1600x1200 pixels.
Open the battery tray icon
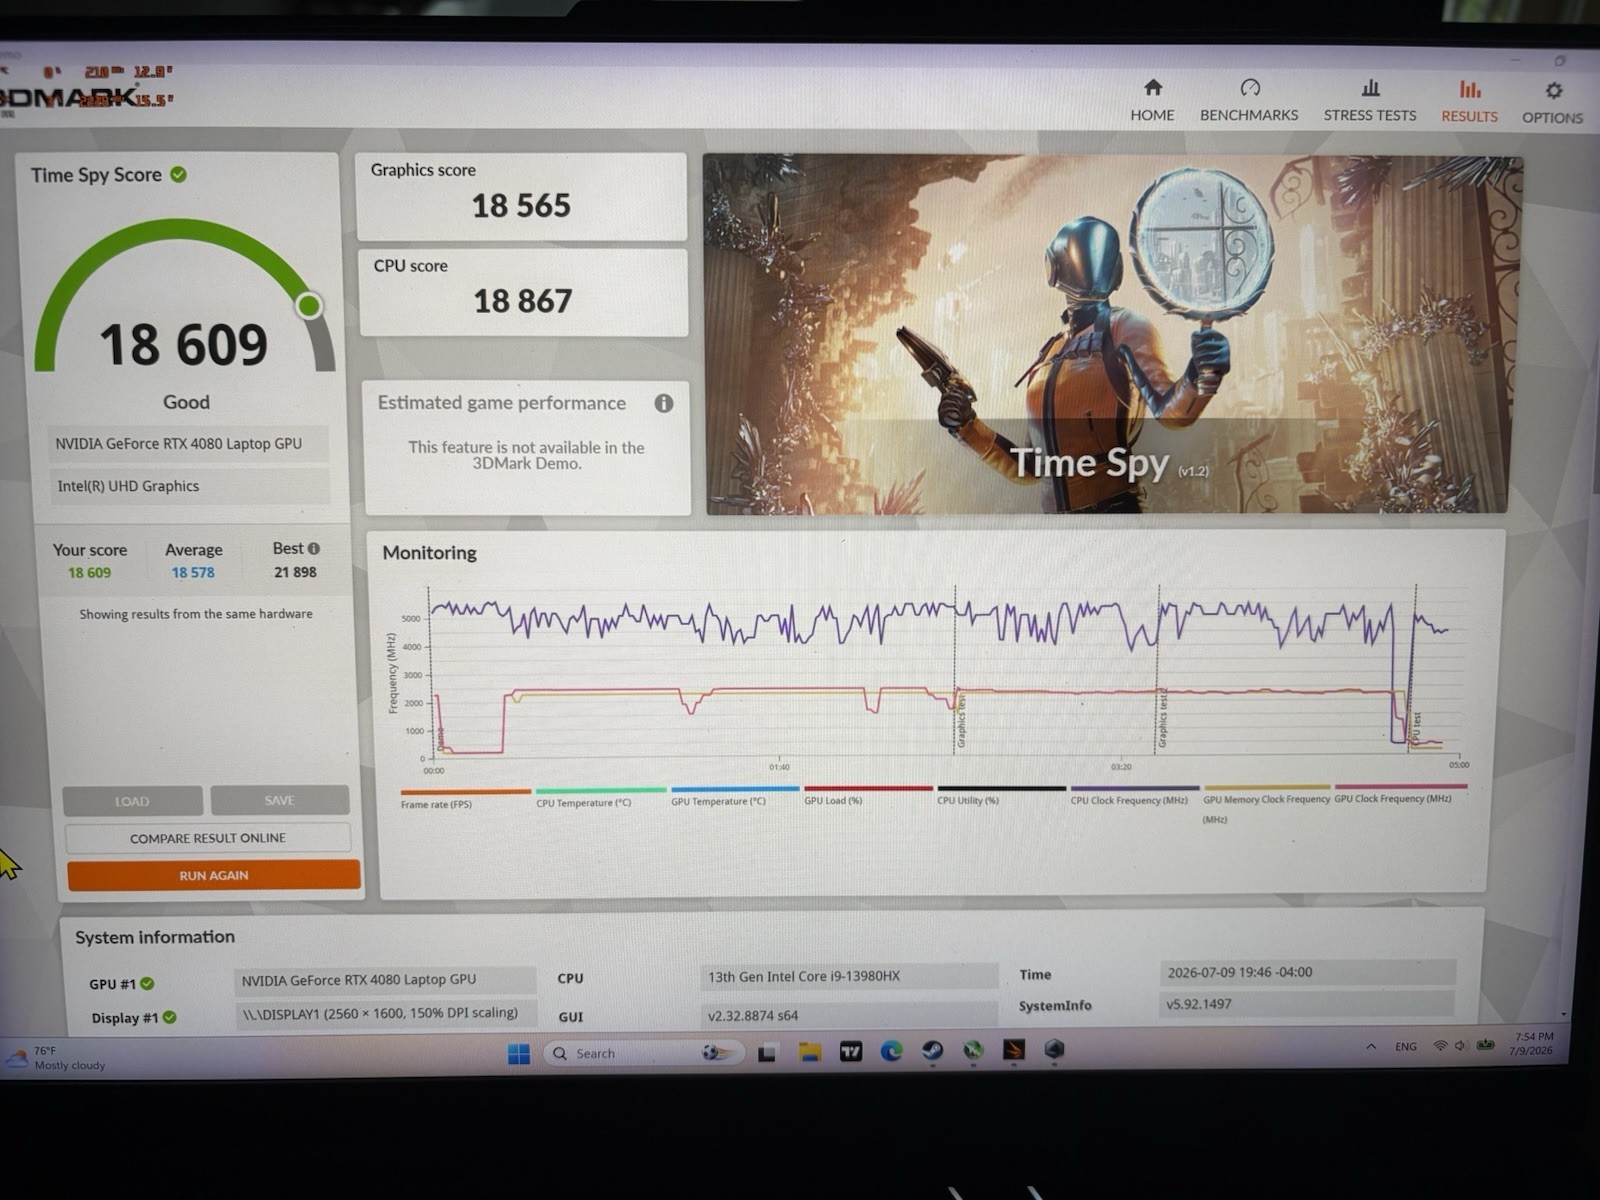(x=1485, y=1045)
